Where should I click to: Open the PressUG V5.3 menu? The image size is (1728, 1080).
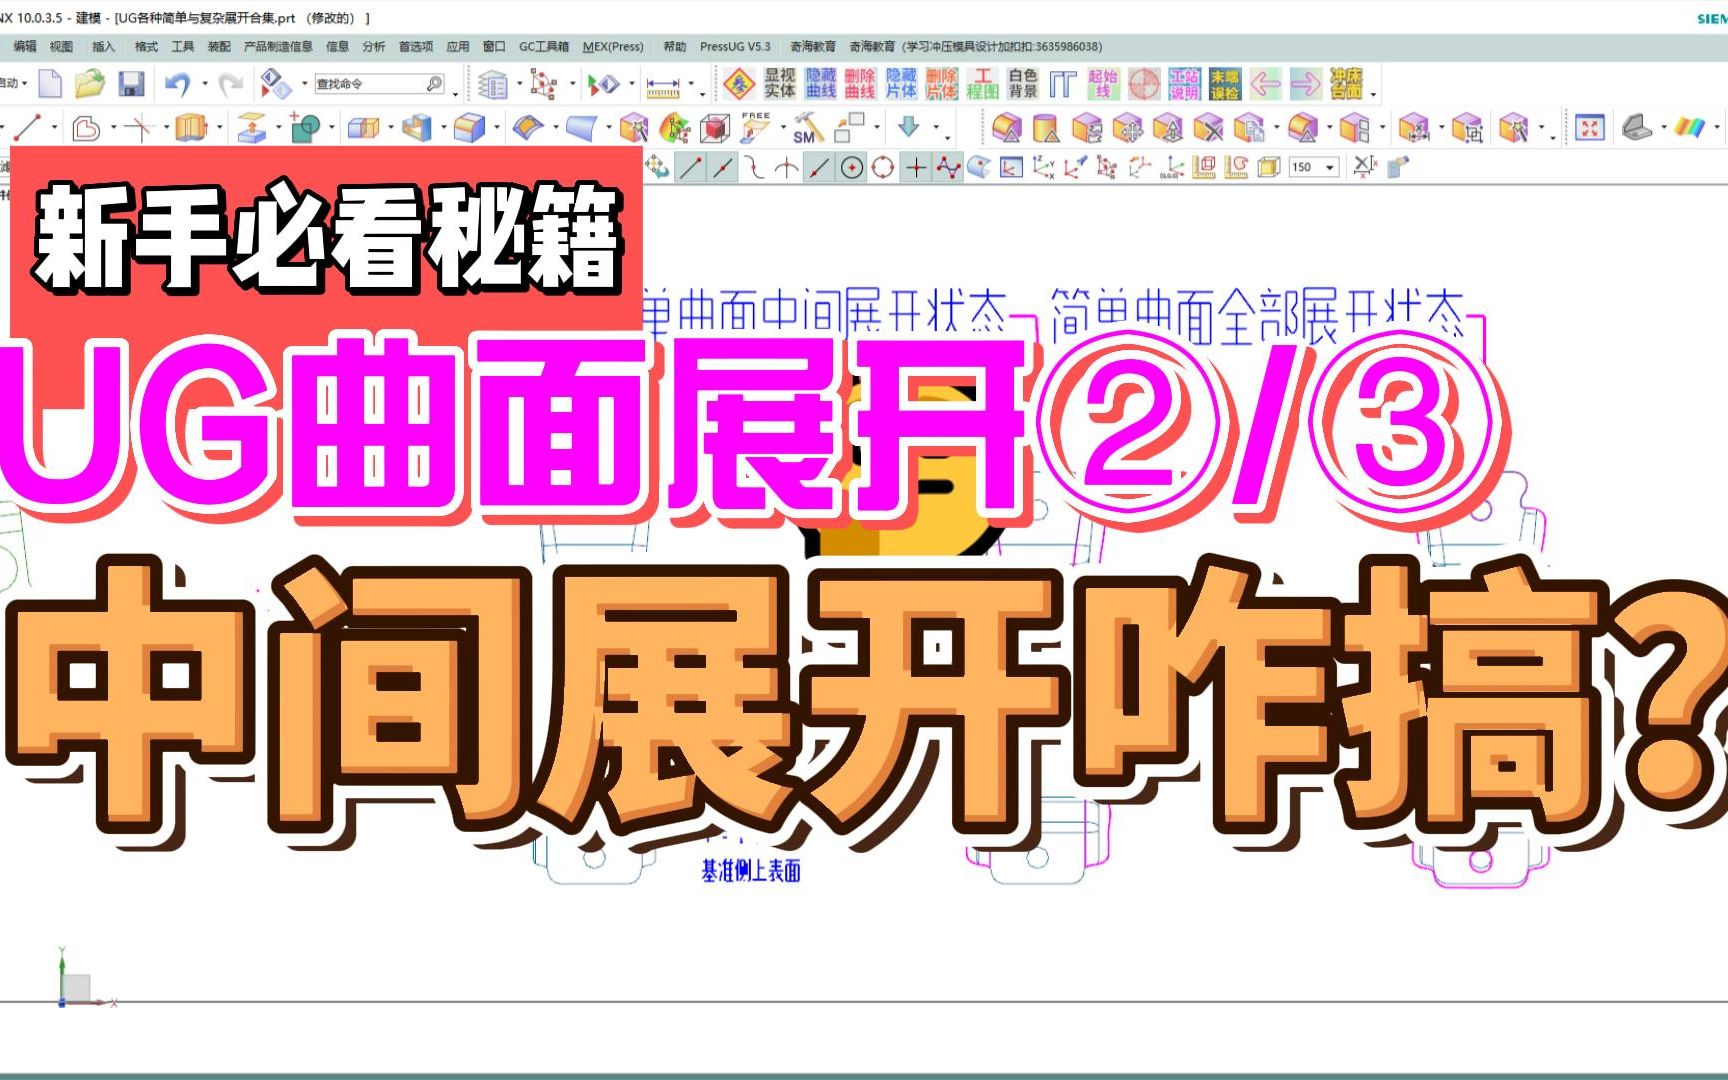[735, 46]
